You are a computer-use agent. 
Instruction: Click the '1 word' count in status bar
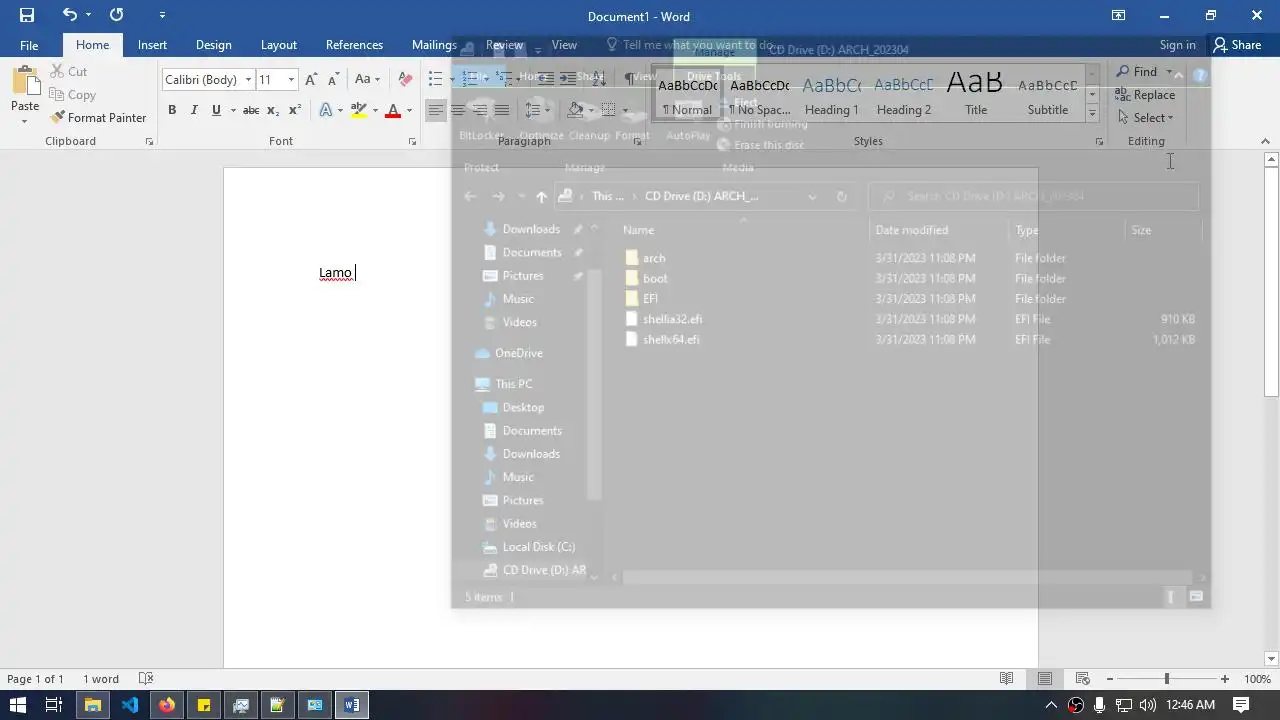coord(101,679)
